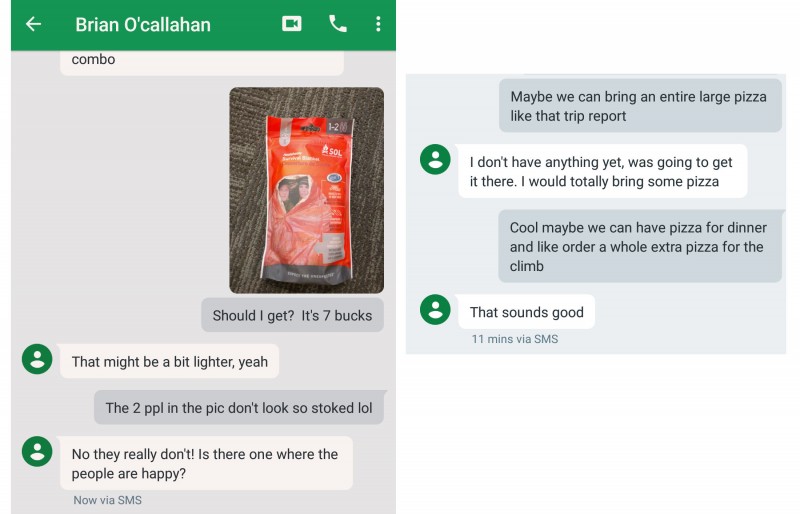The height and width of the screenshot is (514, 800).
Task: Tap '11 mins via SMS' timestamp
Action: (x=515, y=339)
